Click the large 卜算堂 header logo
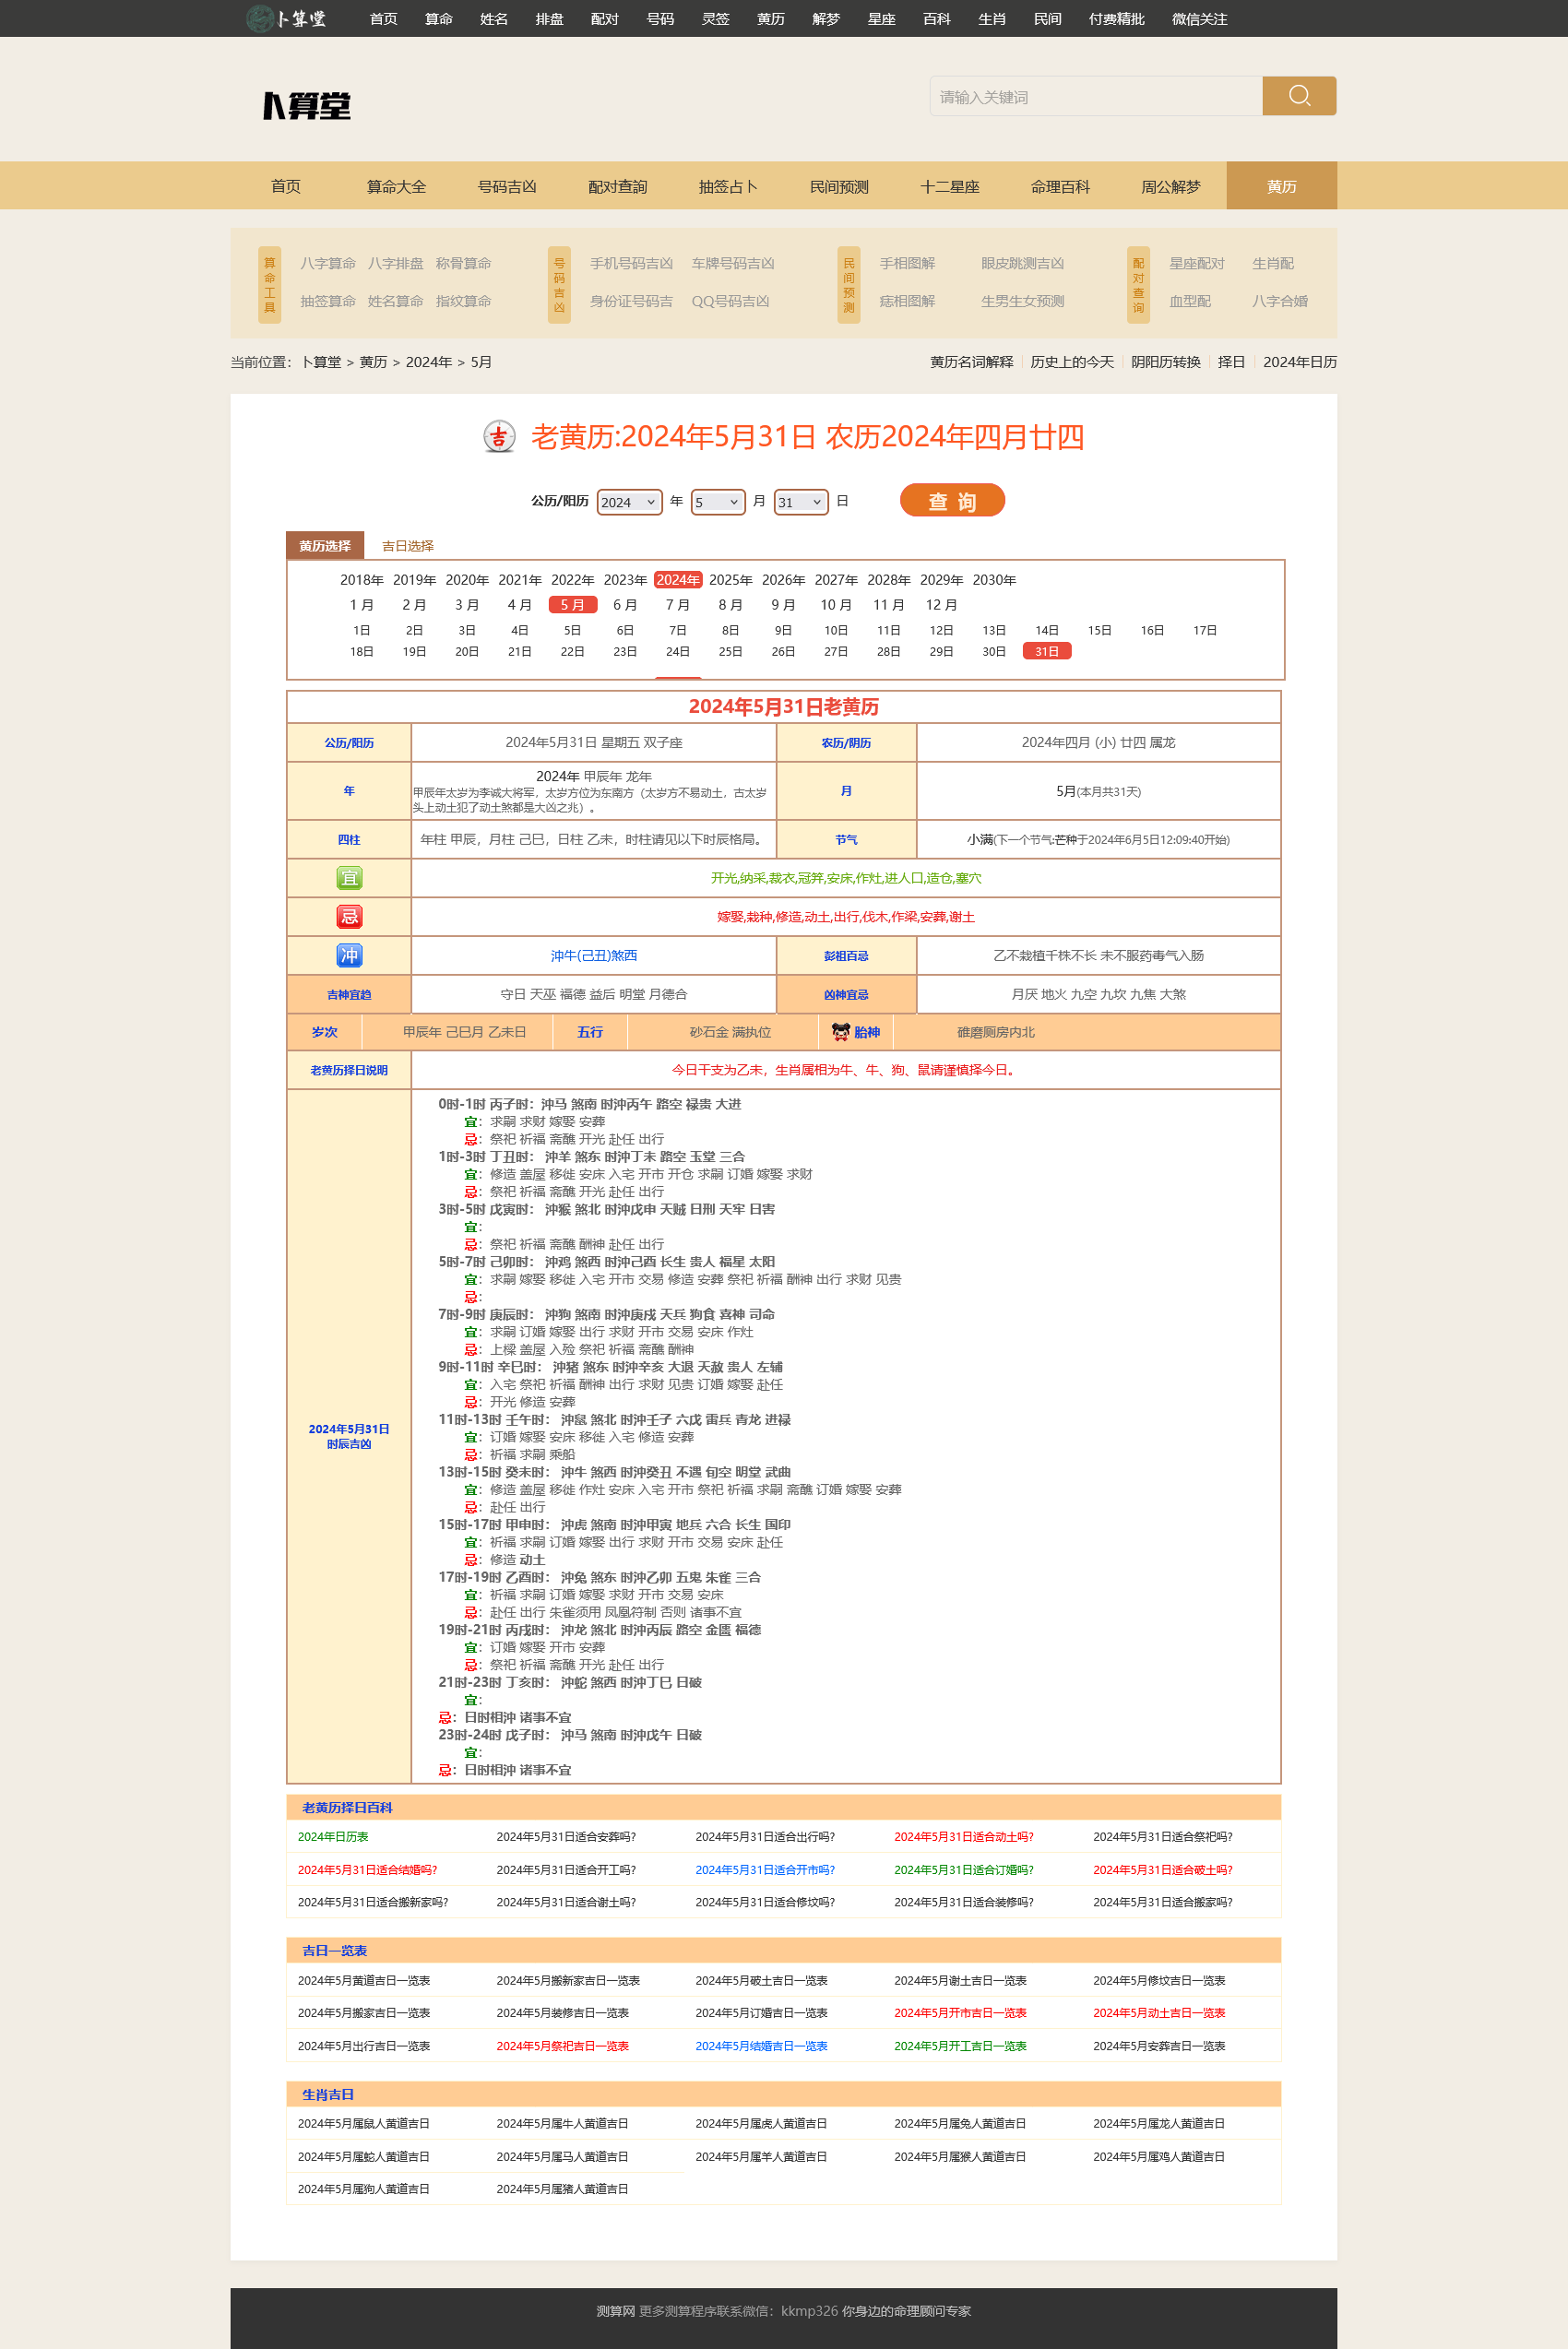 (307, 105)
